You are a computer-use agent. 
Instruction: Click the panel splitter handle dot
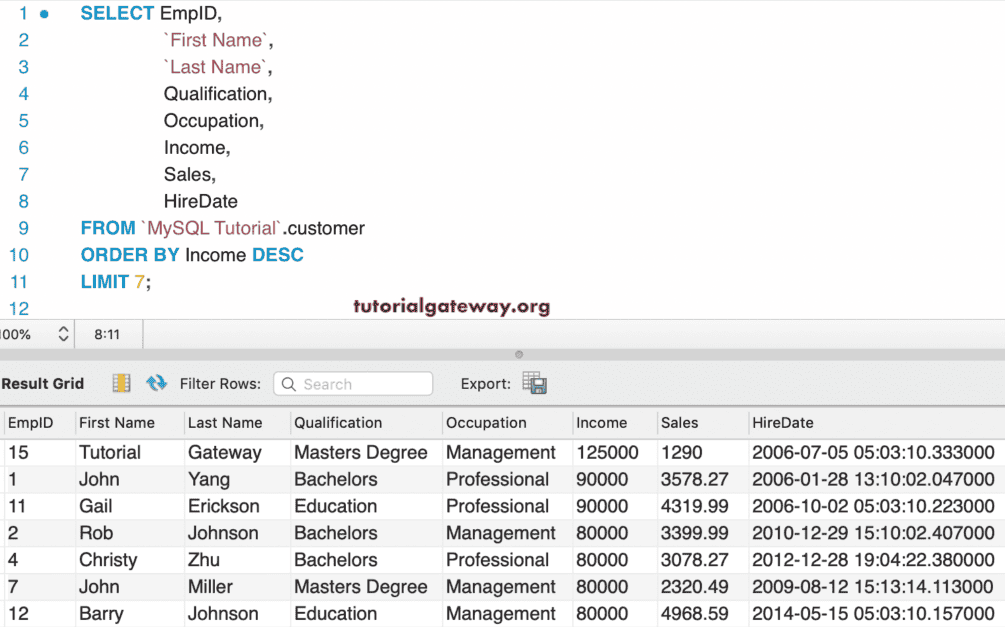tap(519, 355)
